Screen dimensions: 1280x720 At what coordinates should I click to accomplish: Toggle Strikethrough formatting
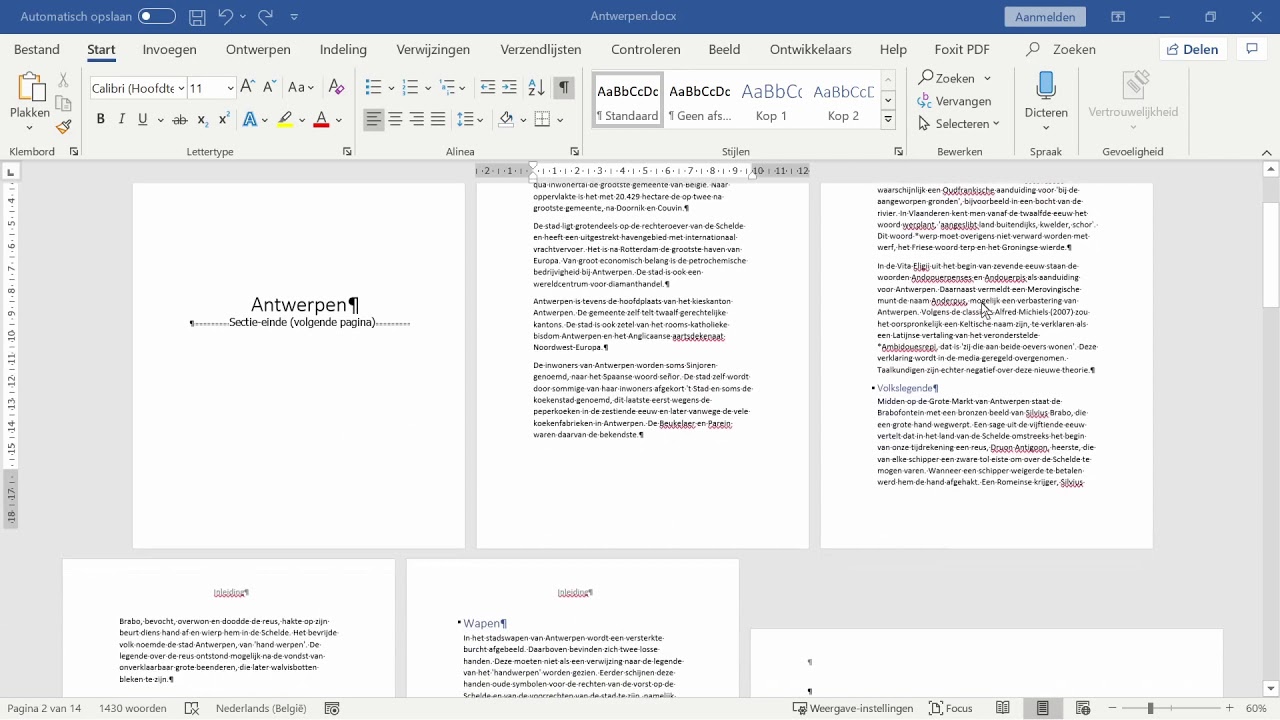pos(180,120)
